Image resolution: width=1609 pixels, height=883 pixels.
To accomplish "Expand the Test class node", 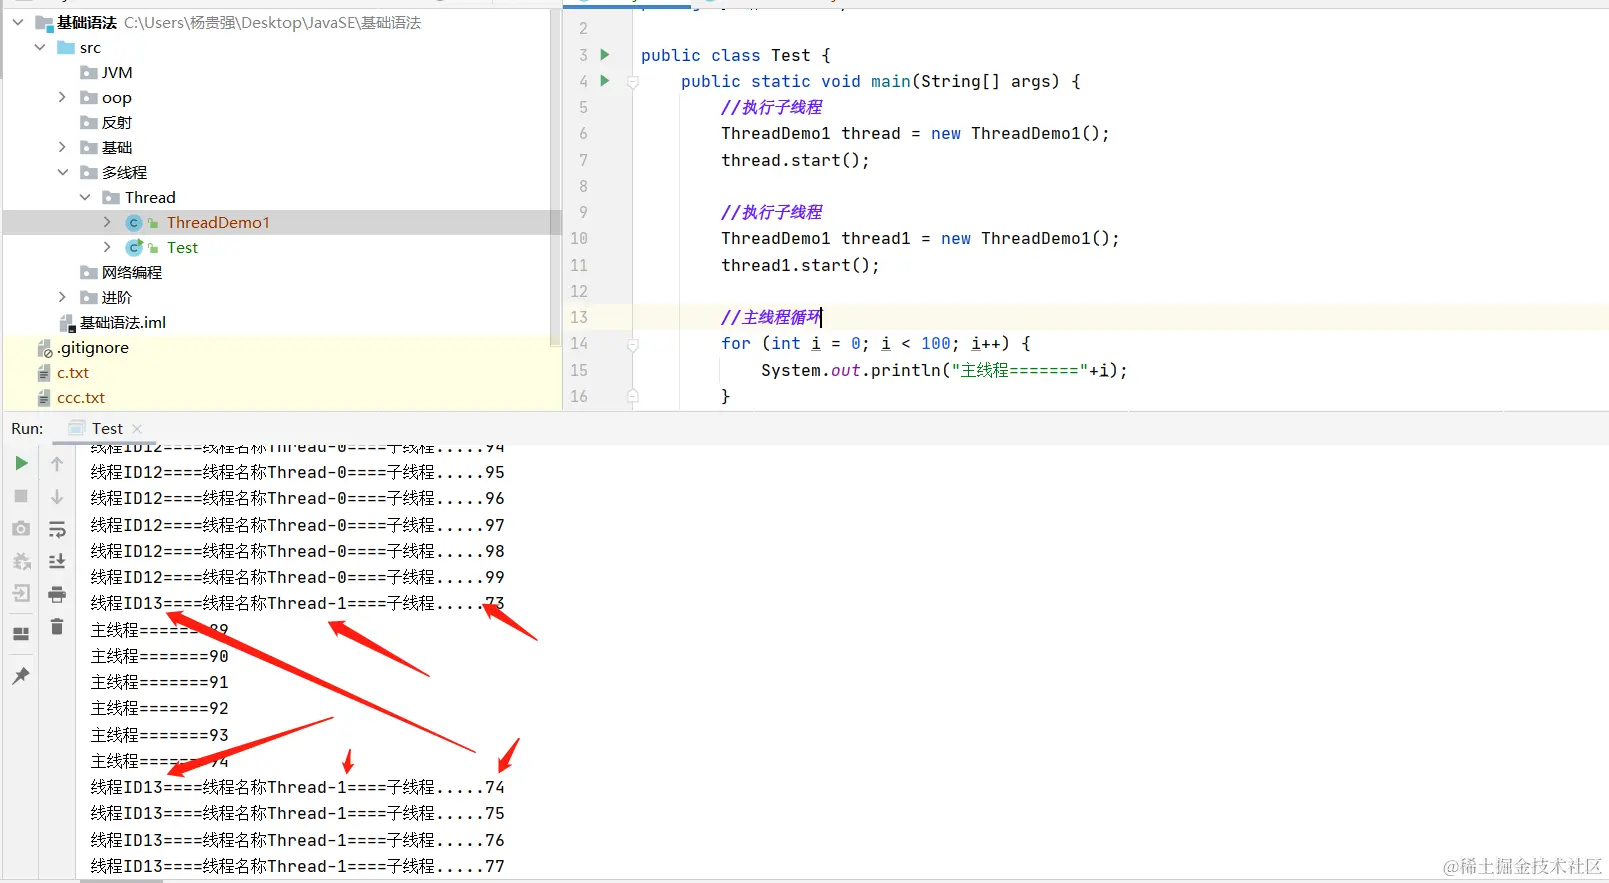I will point(107,247).
